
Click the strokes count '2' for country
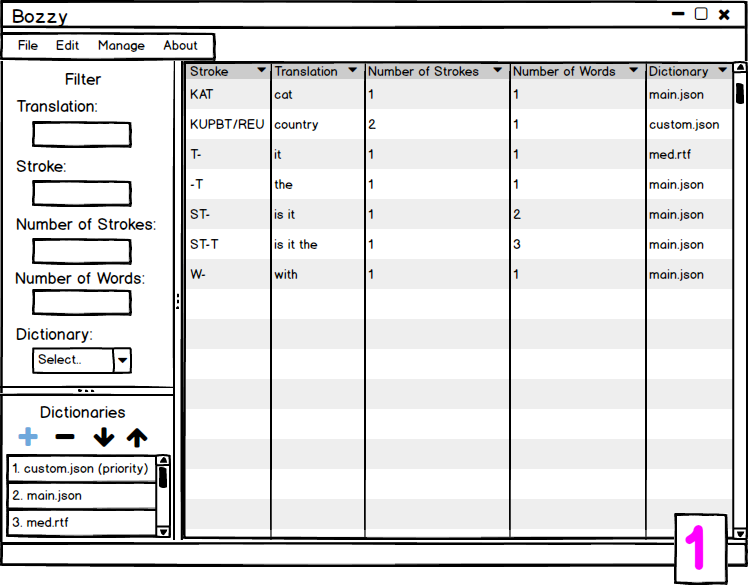[x=437, y=124]
